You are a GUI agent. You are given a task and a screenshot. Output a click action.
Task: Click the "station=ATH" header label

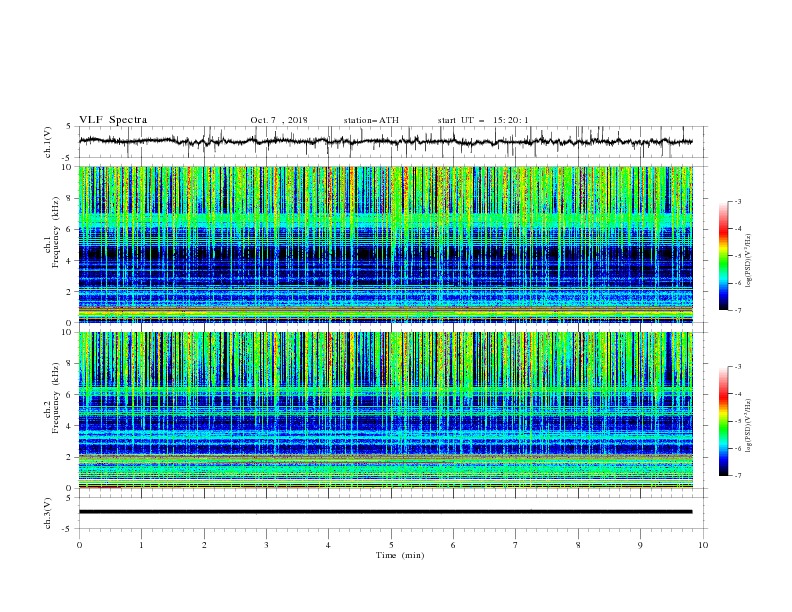tap(371, 120)
